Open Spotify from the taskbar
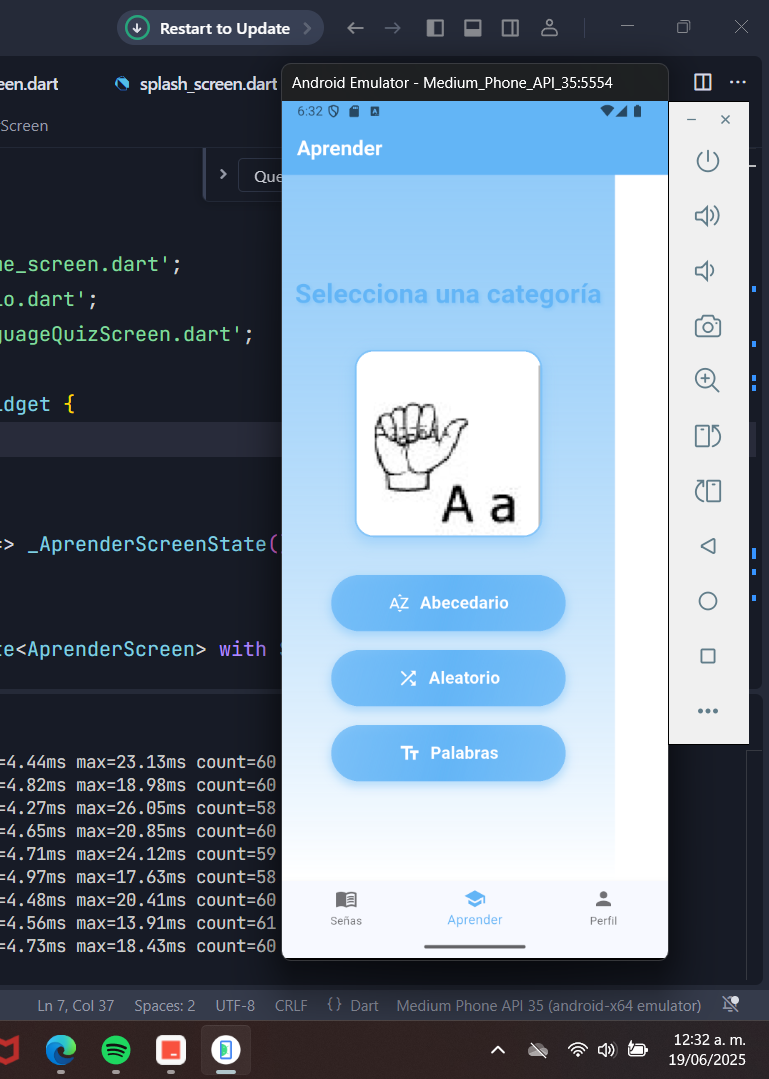 pos(116,1050)
